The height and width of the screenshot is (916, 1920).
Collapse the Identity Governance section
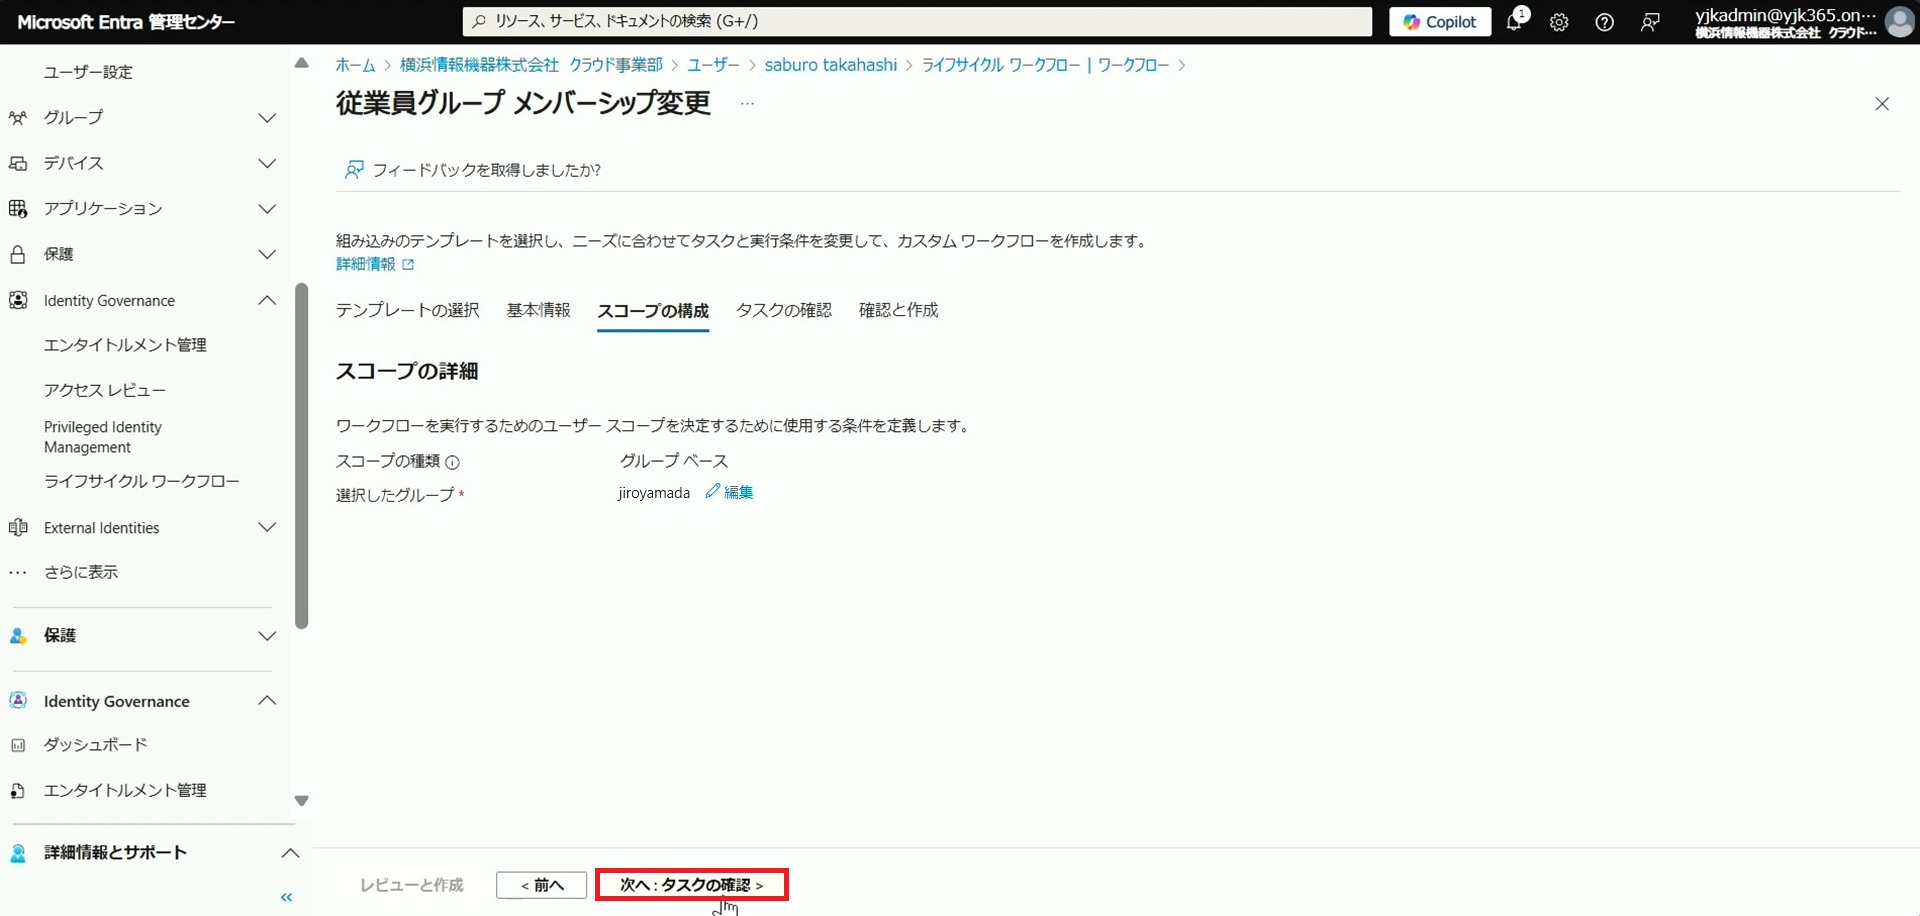click(x=267, y=301)
